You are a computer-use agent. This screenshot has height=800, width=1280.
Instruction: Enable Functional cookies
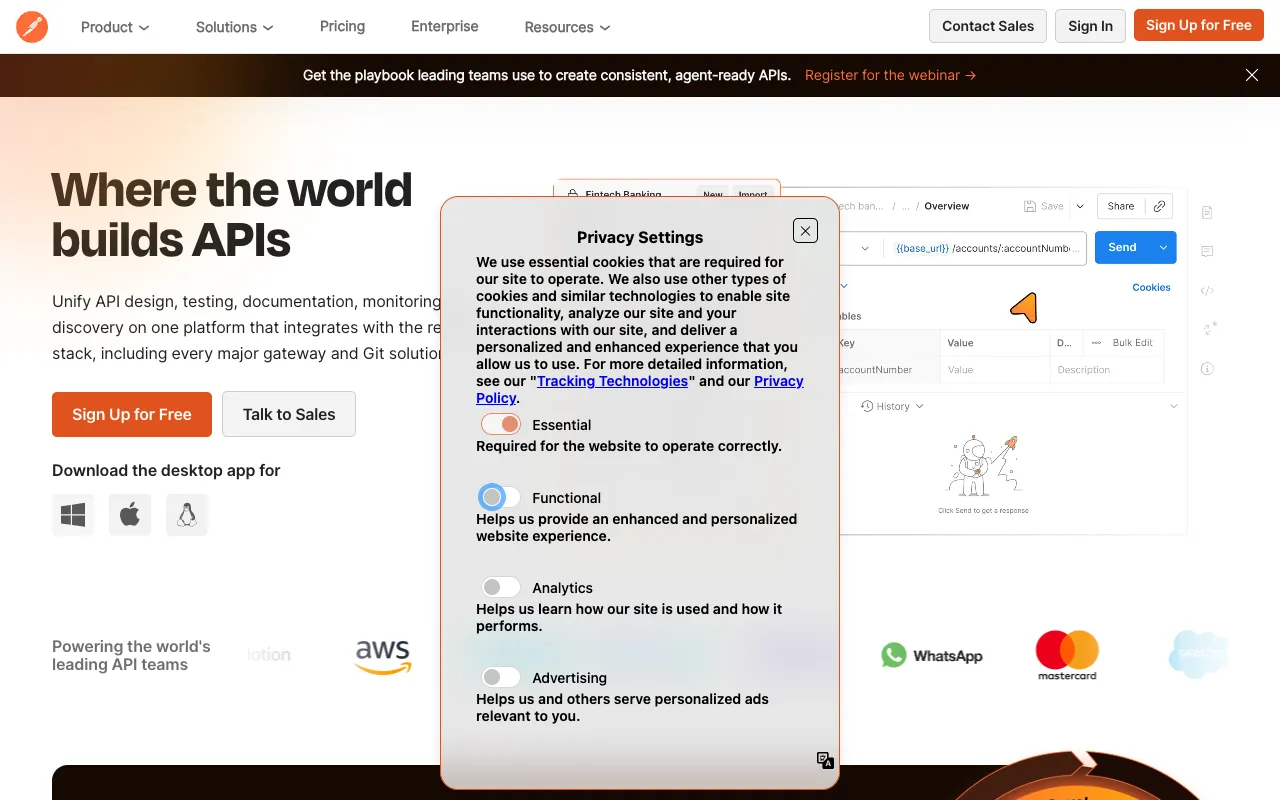[500, 497]
